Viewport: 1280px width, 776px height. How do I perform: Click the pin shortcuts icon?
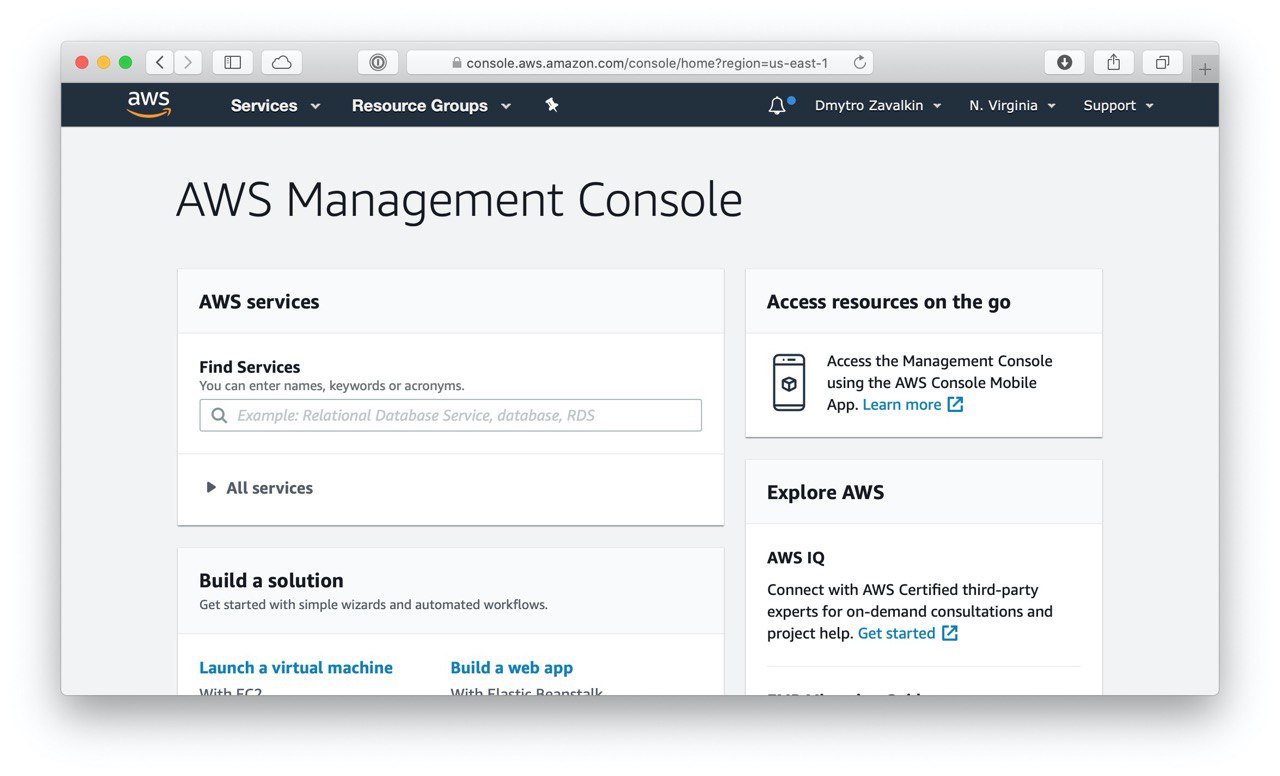coord(551,105)
